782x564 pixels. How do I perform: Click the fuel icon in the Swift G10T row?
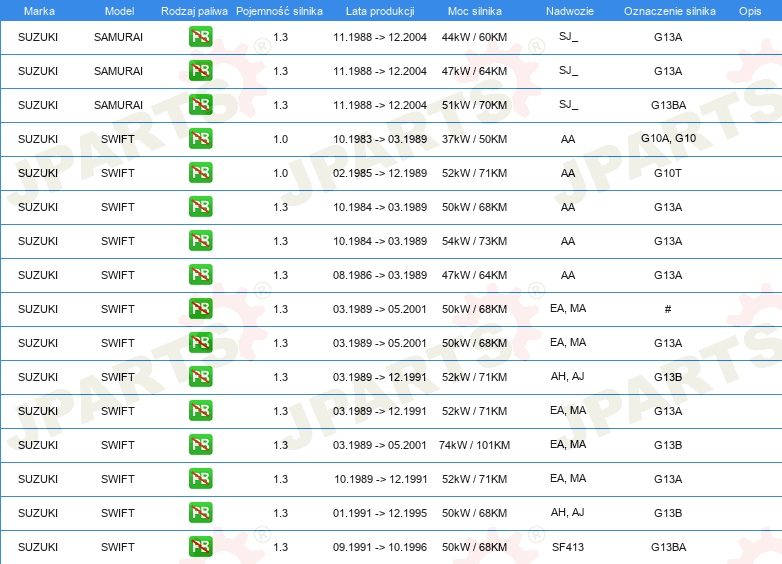(x=200, y=173)
